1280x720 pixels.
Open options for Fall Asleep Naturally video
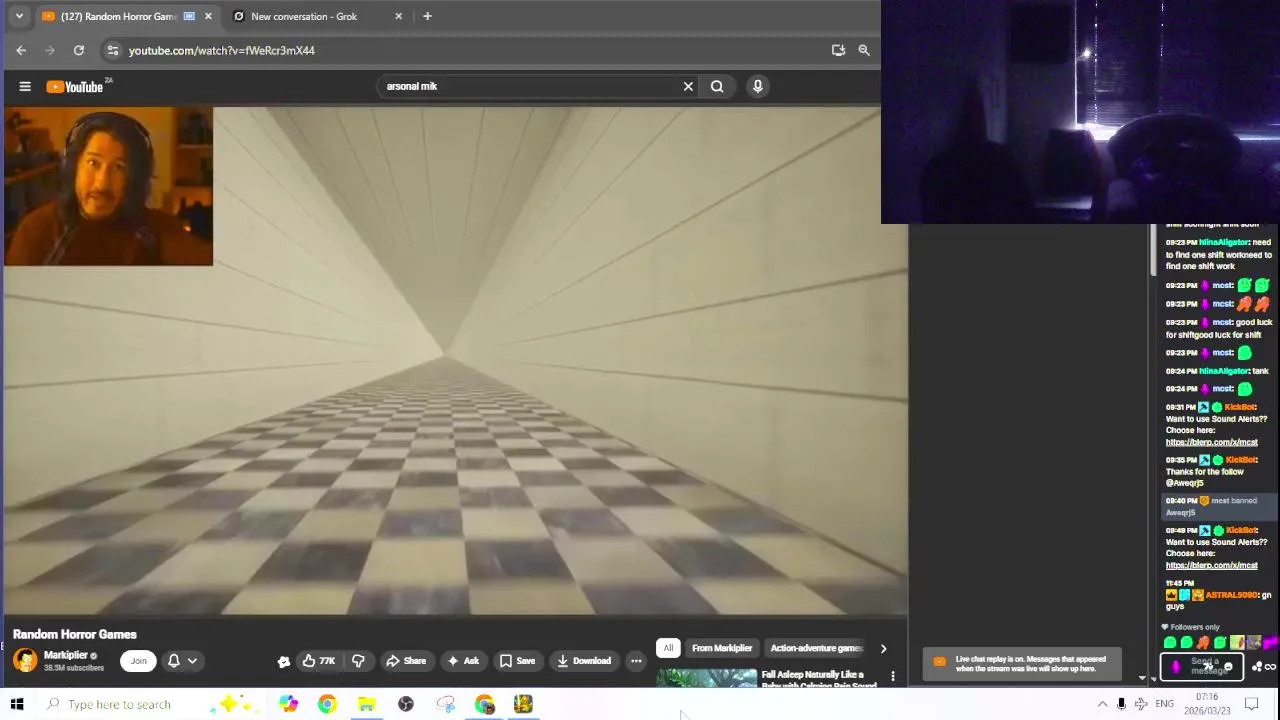(x=893, y=676)
